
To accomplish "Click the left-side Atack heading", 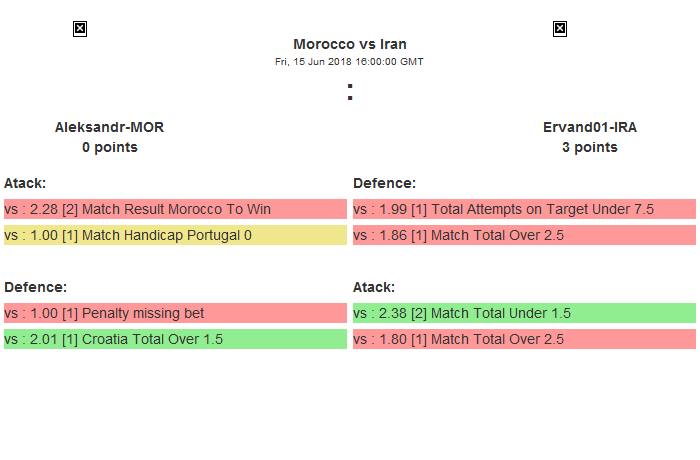I will [x=25, y=183].
